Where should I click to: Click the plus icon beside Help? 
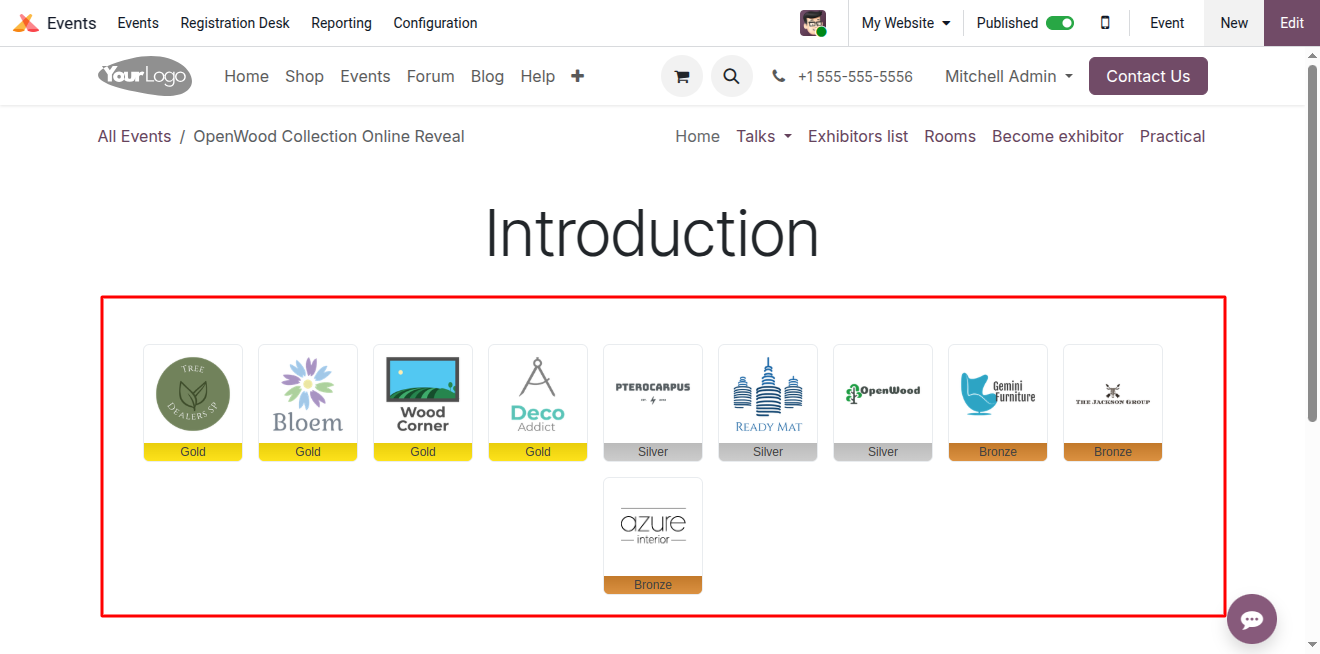[x=577, y=76]
